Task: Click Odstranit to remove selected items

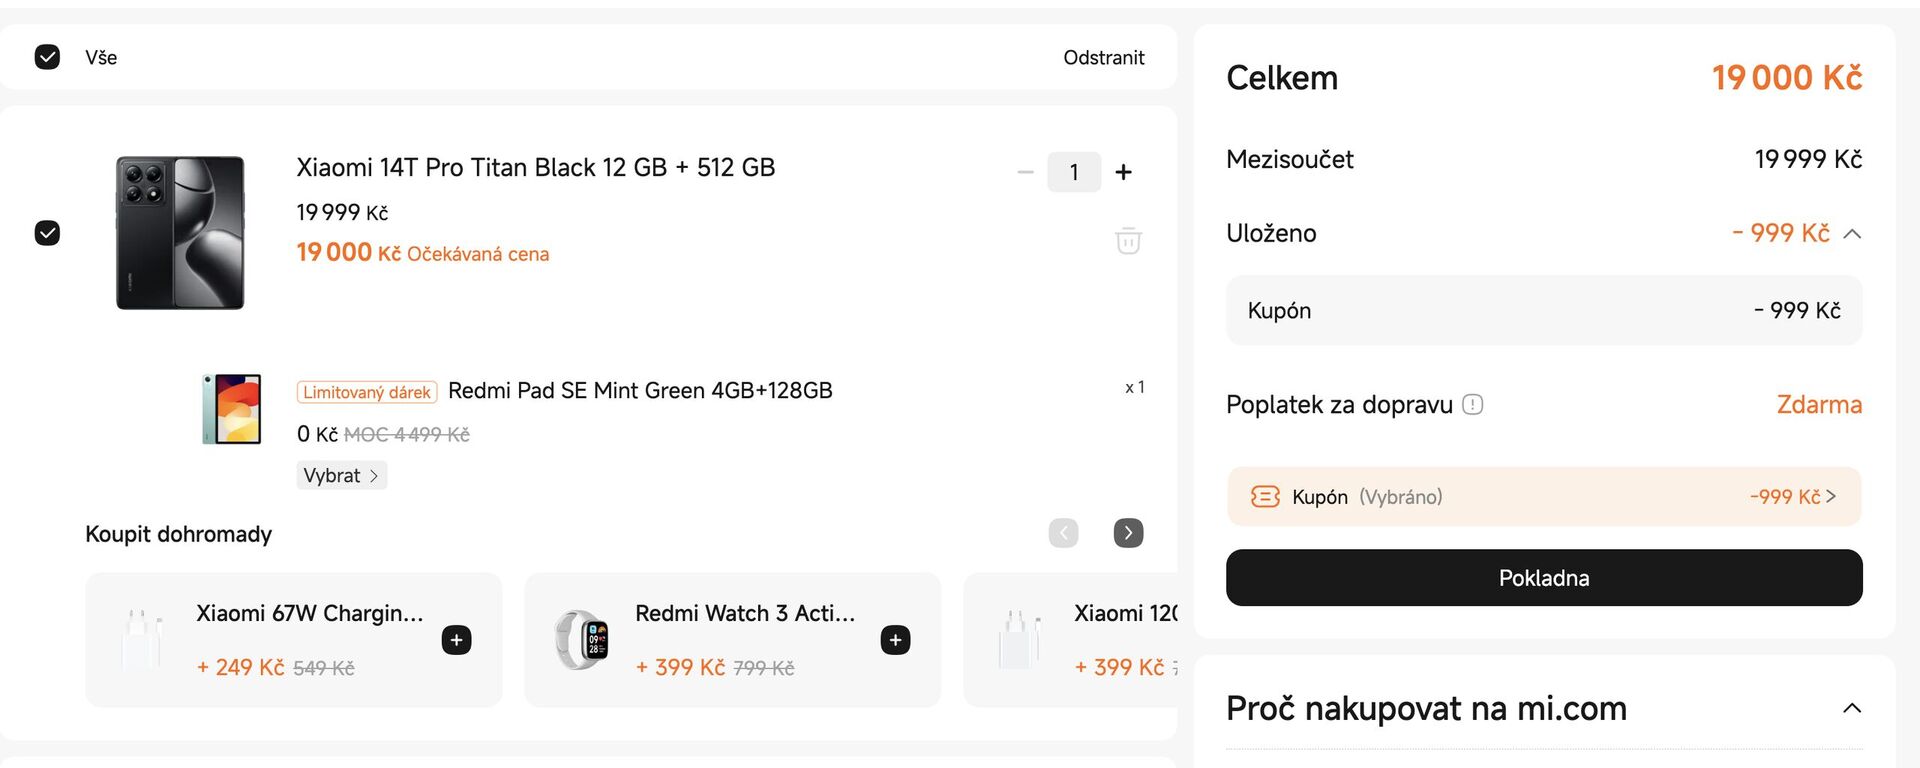Action: [x=1103, y=57]
